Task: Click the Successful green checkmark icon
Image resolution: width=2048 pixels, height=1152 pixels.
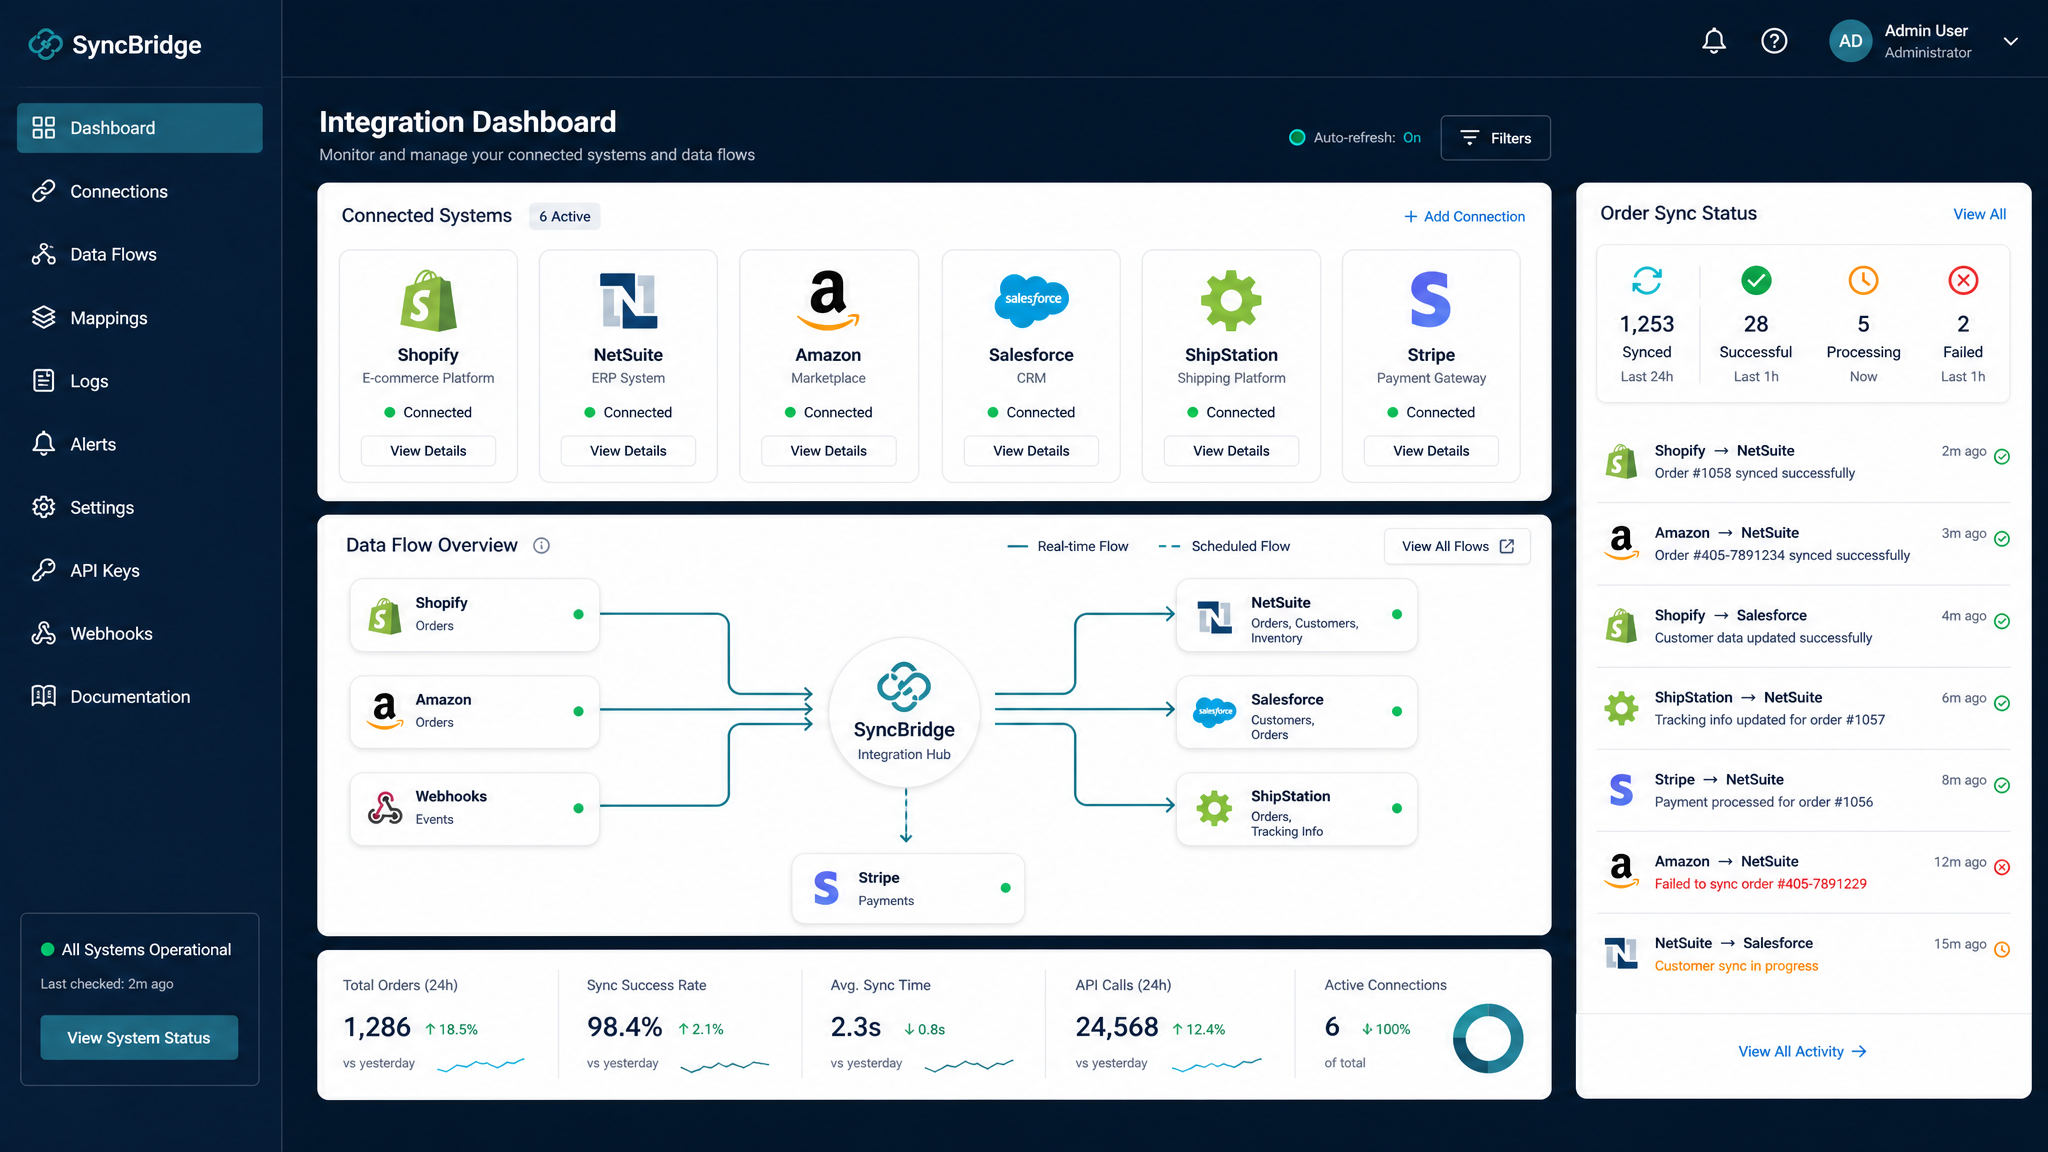Action: click(x=1756, y=280)
